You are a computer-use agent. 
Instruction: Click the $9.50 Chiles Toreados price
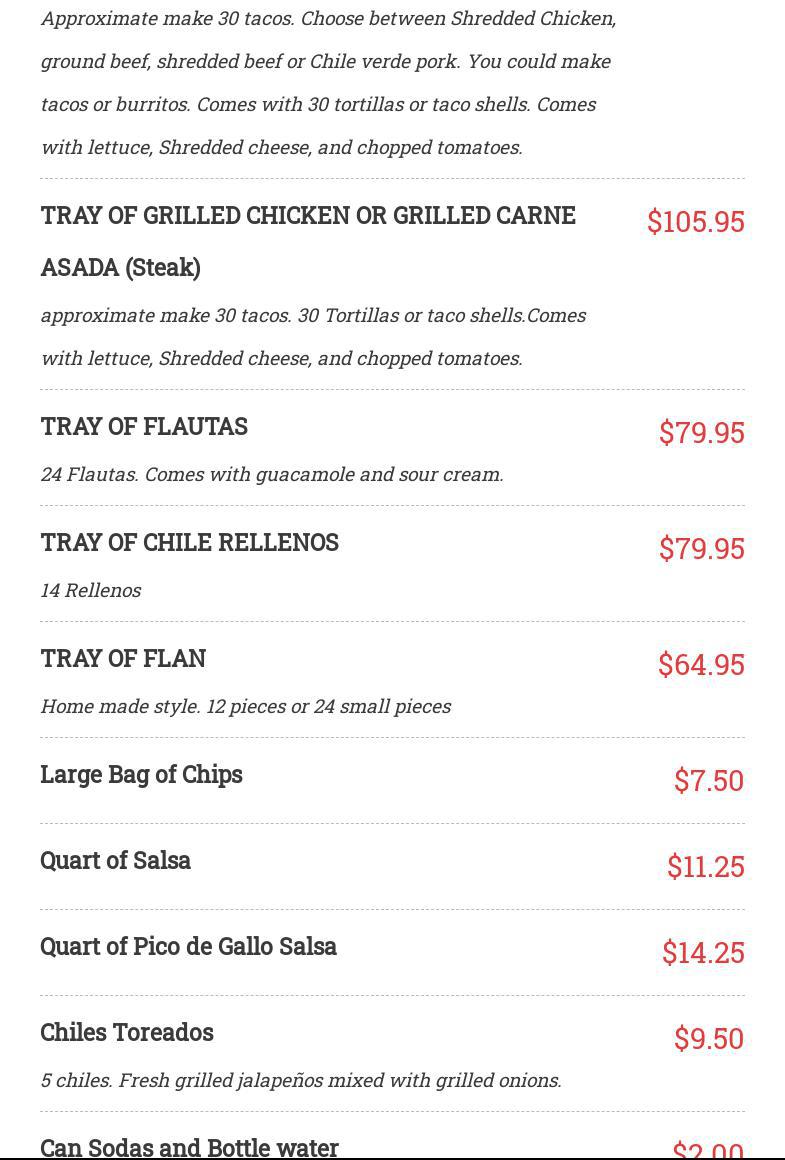click(x=708, y=1038)
